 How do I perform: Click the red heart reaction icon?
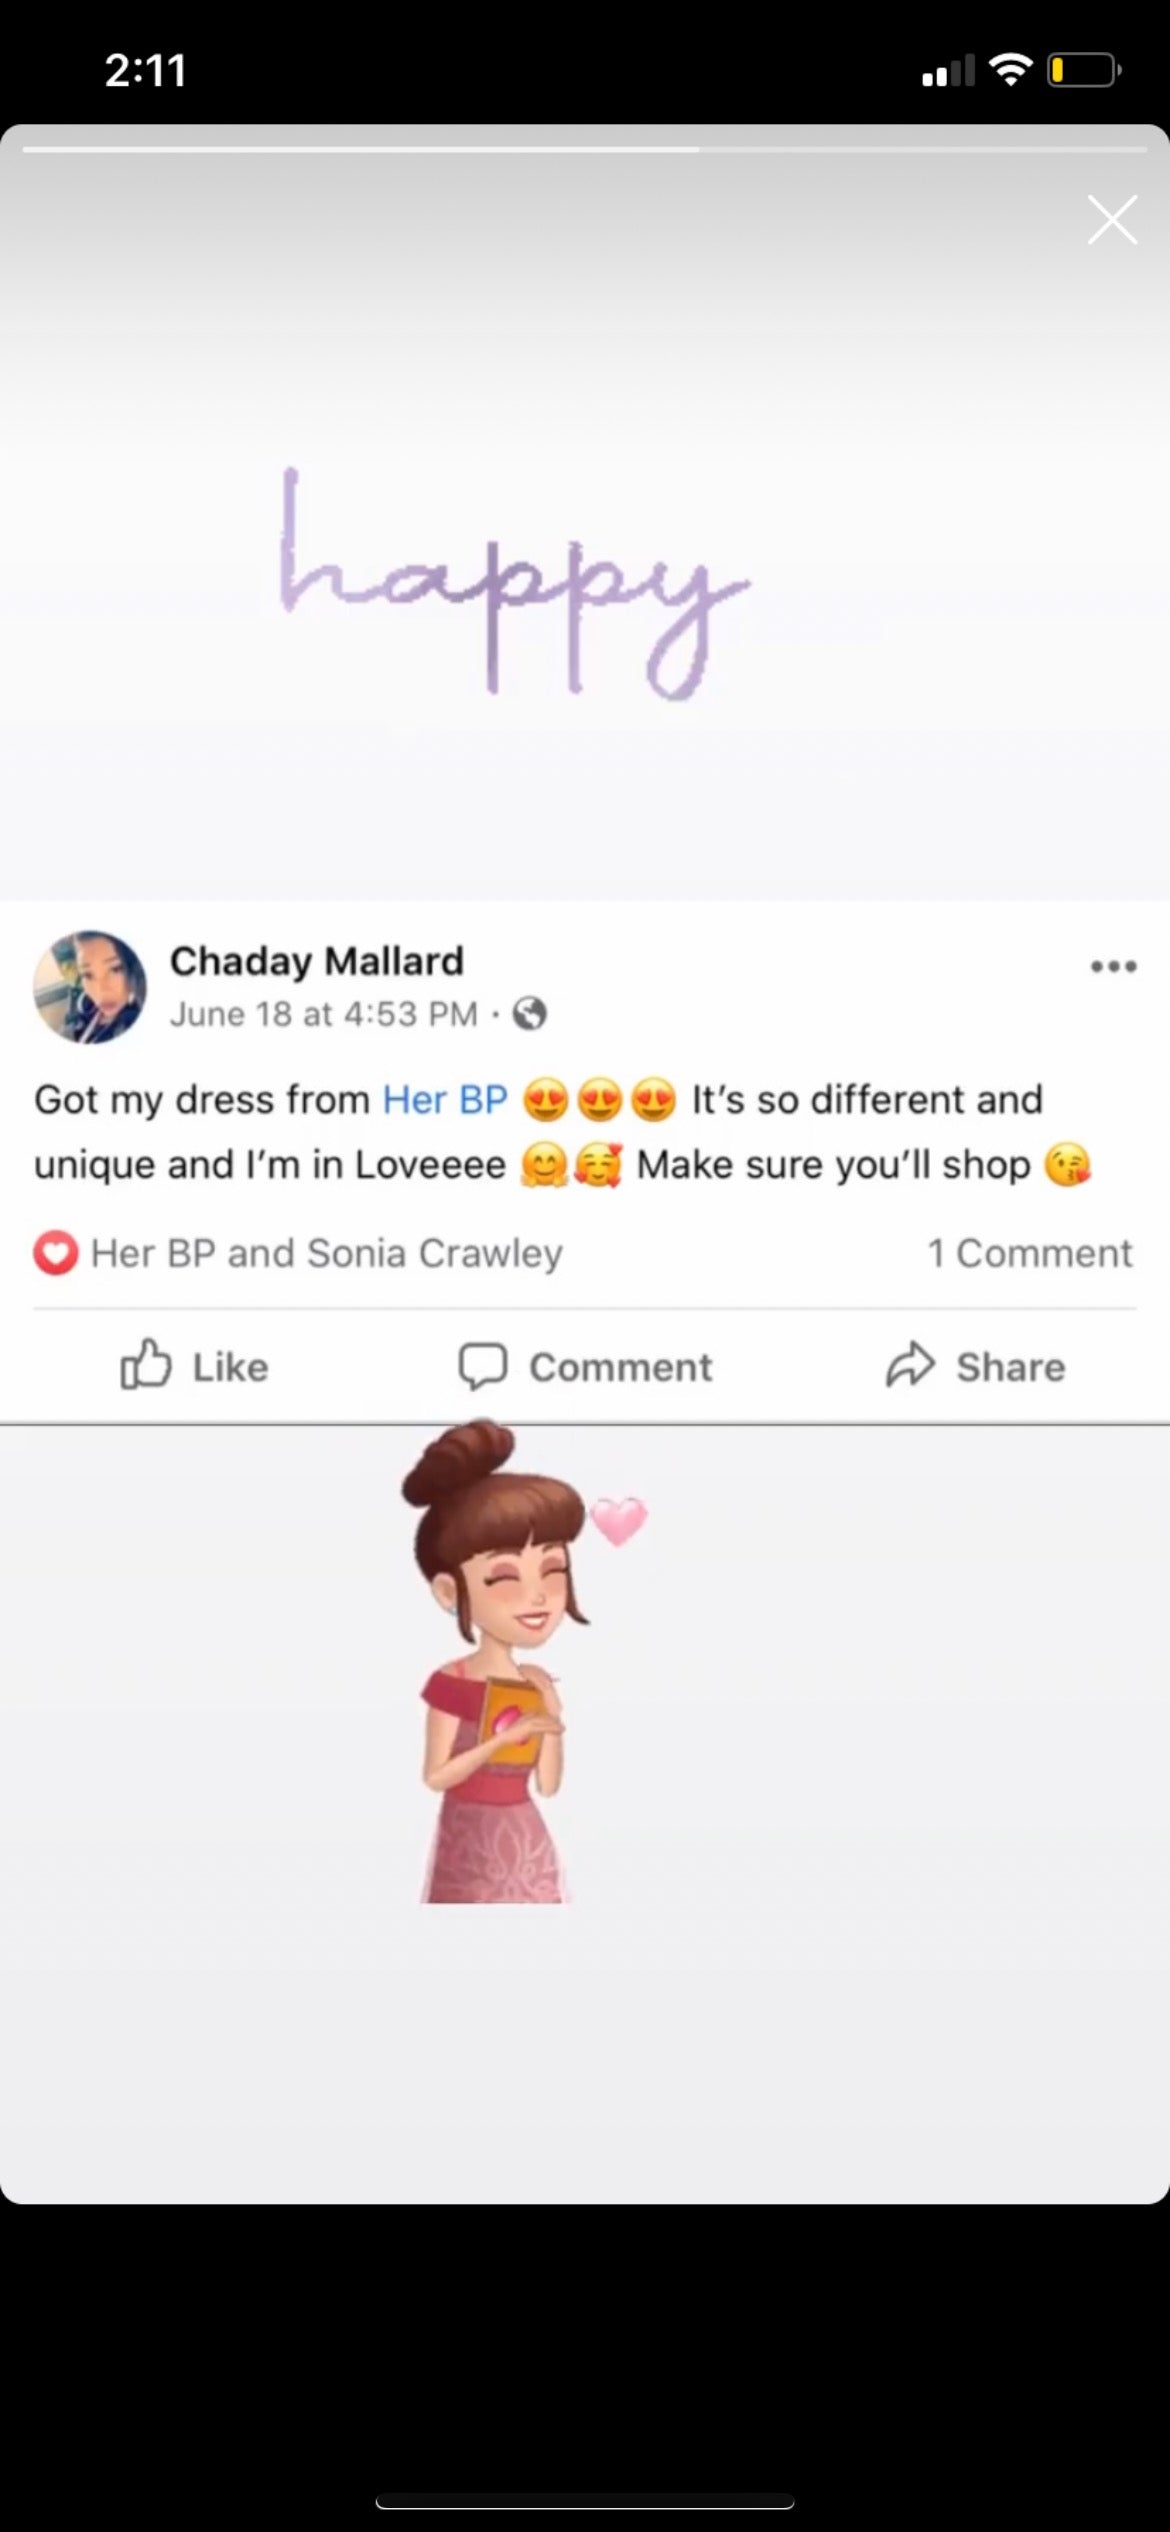[55, 1253]
